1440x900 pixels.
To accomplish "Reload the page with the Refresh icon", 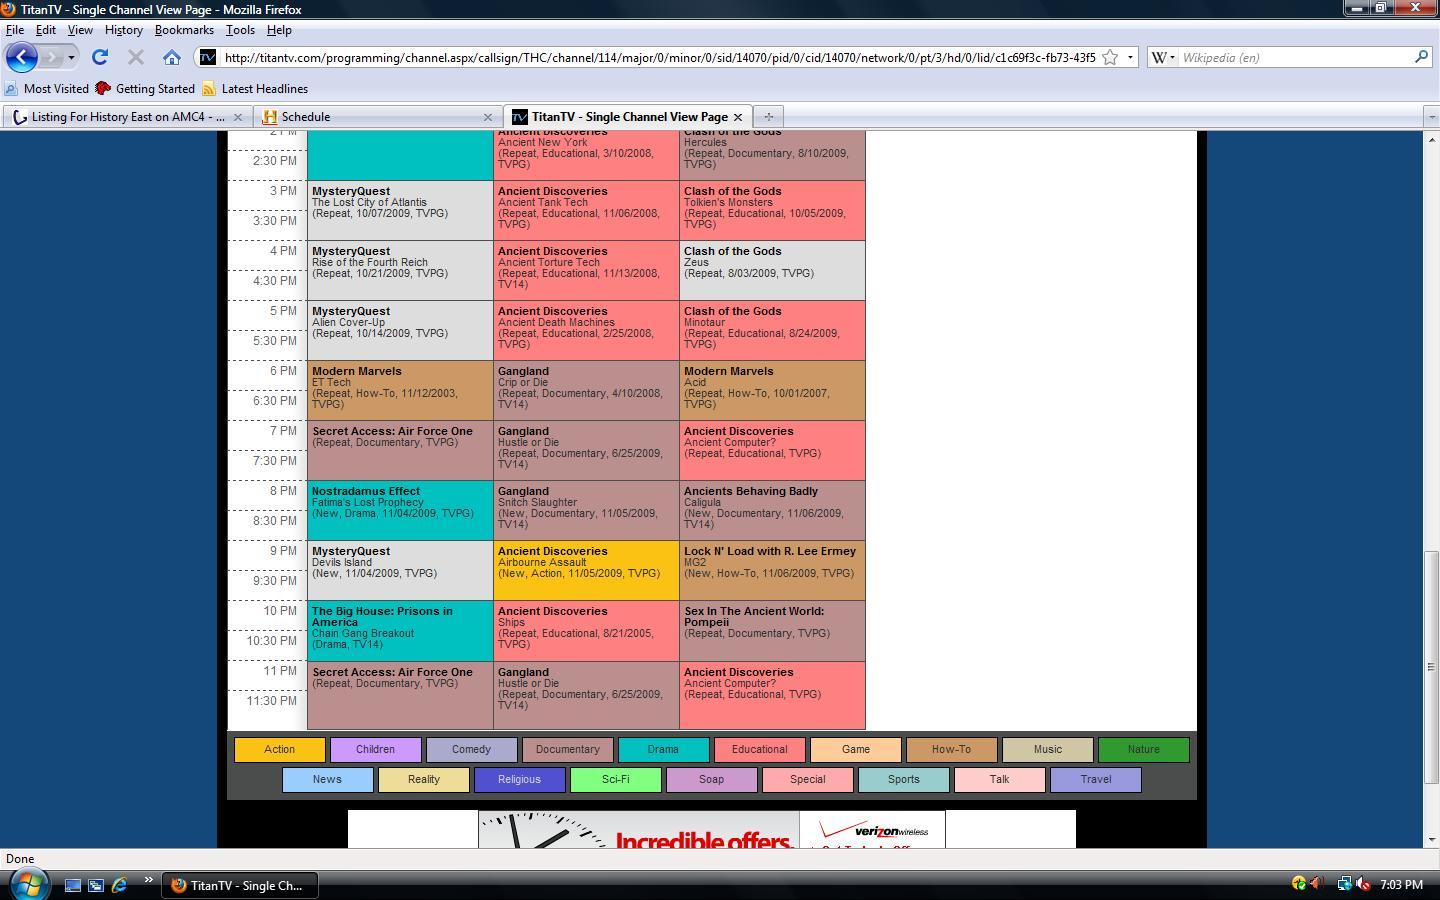I will click(x=100, y=57).
